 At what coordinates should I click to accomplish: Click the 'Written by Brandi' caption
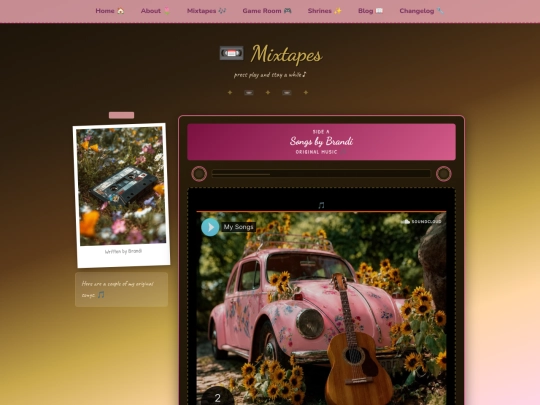[x=123, y=251]
